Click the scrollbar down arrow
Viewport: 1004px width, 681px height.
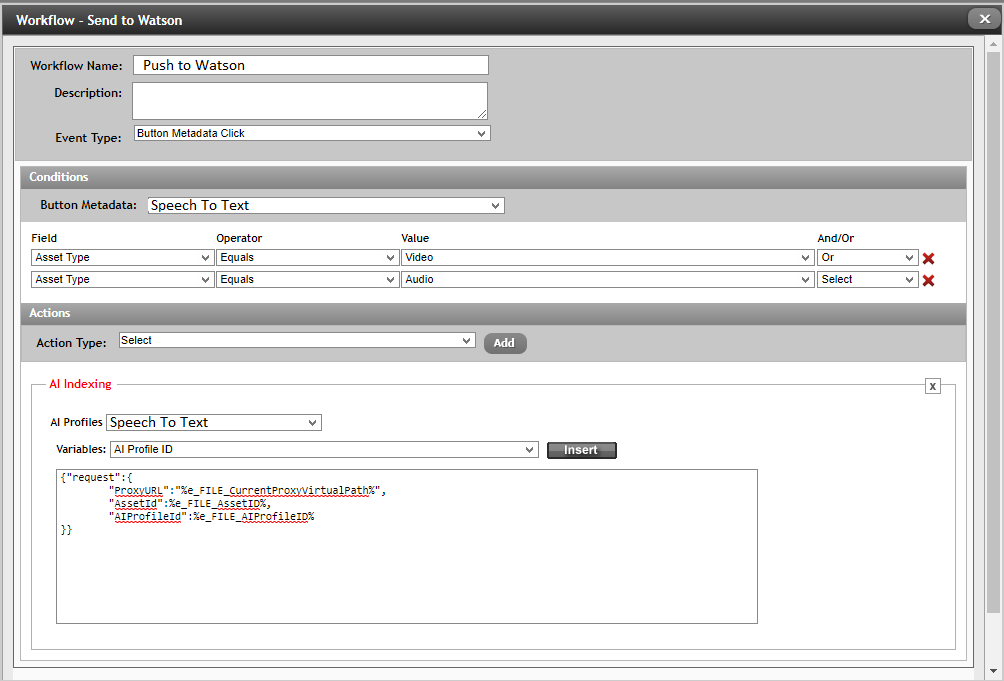[x=993, y=672]
